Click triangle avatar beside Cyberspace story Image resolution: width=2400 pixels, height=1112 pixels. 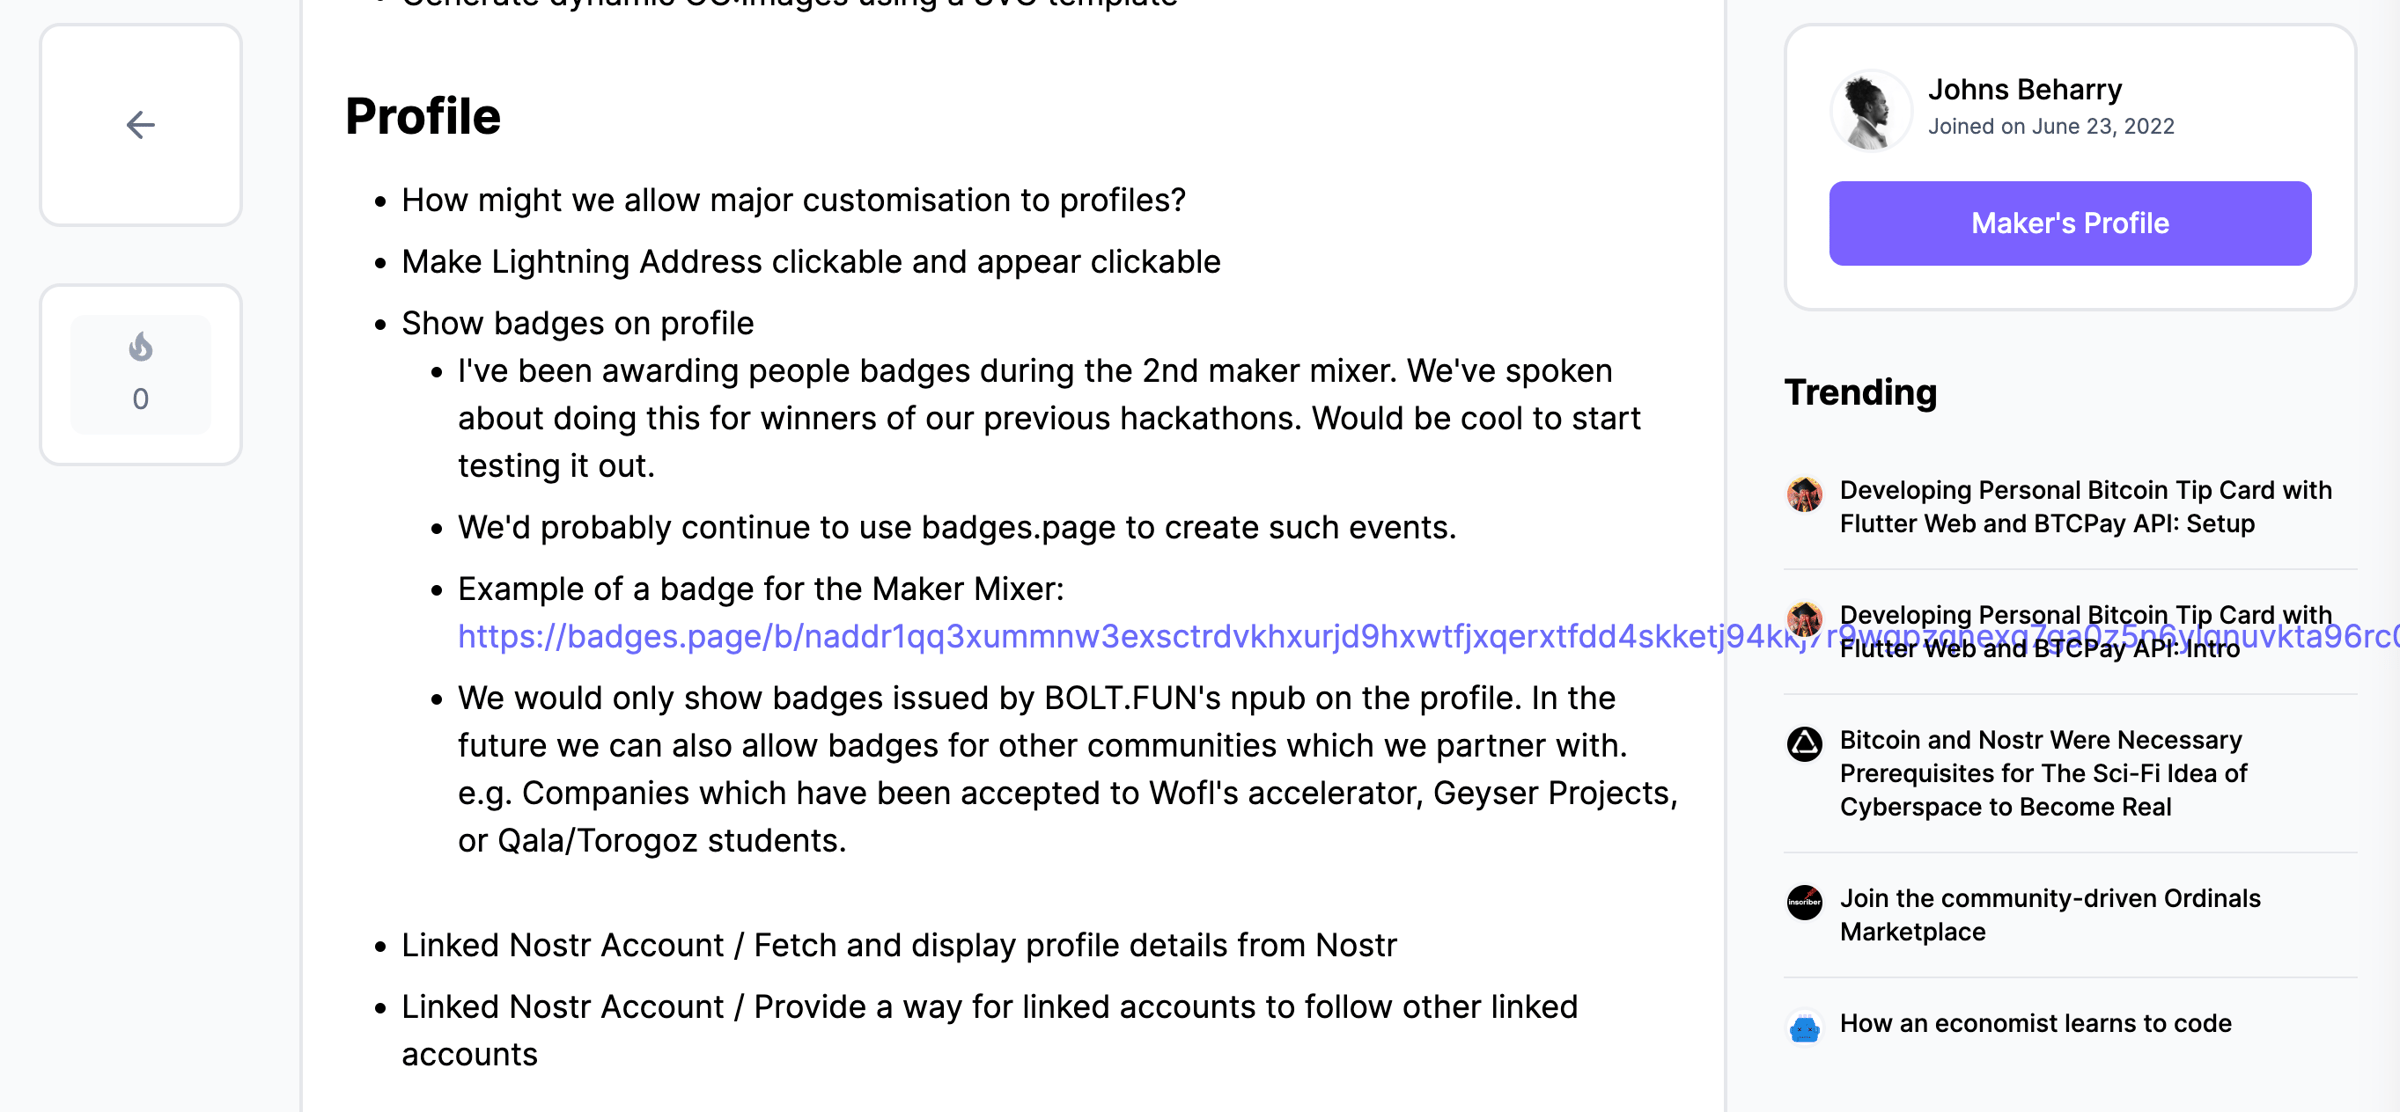1804,744
